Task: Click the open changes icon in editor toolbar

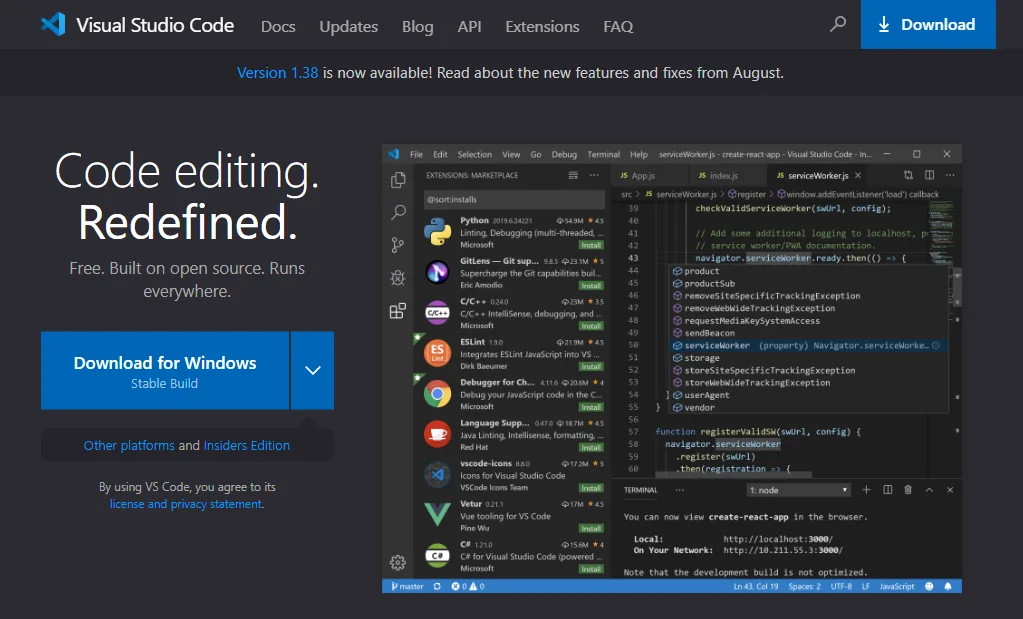Action: [908, 175]
